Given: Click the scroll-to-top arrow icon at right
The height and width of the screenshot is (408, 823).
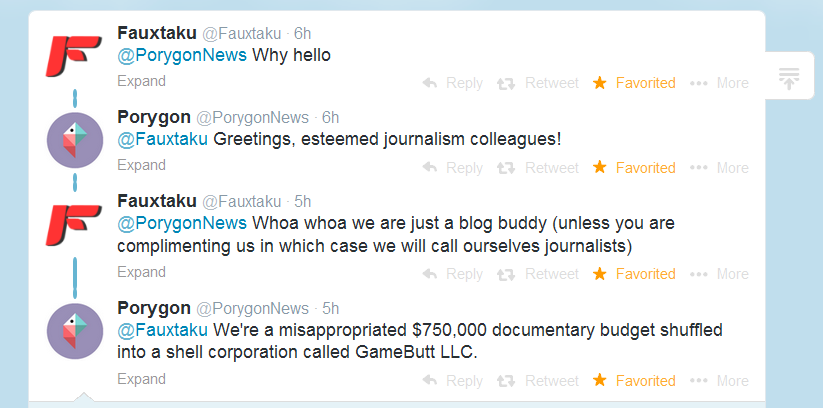Looking at the screenshot, I should [788, 78].
